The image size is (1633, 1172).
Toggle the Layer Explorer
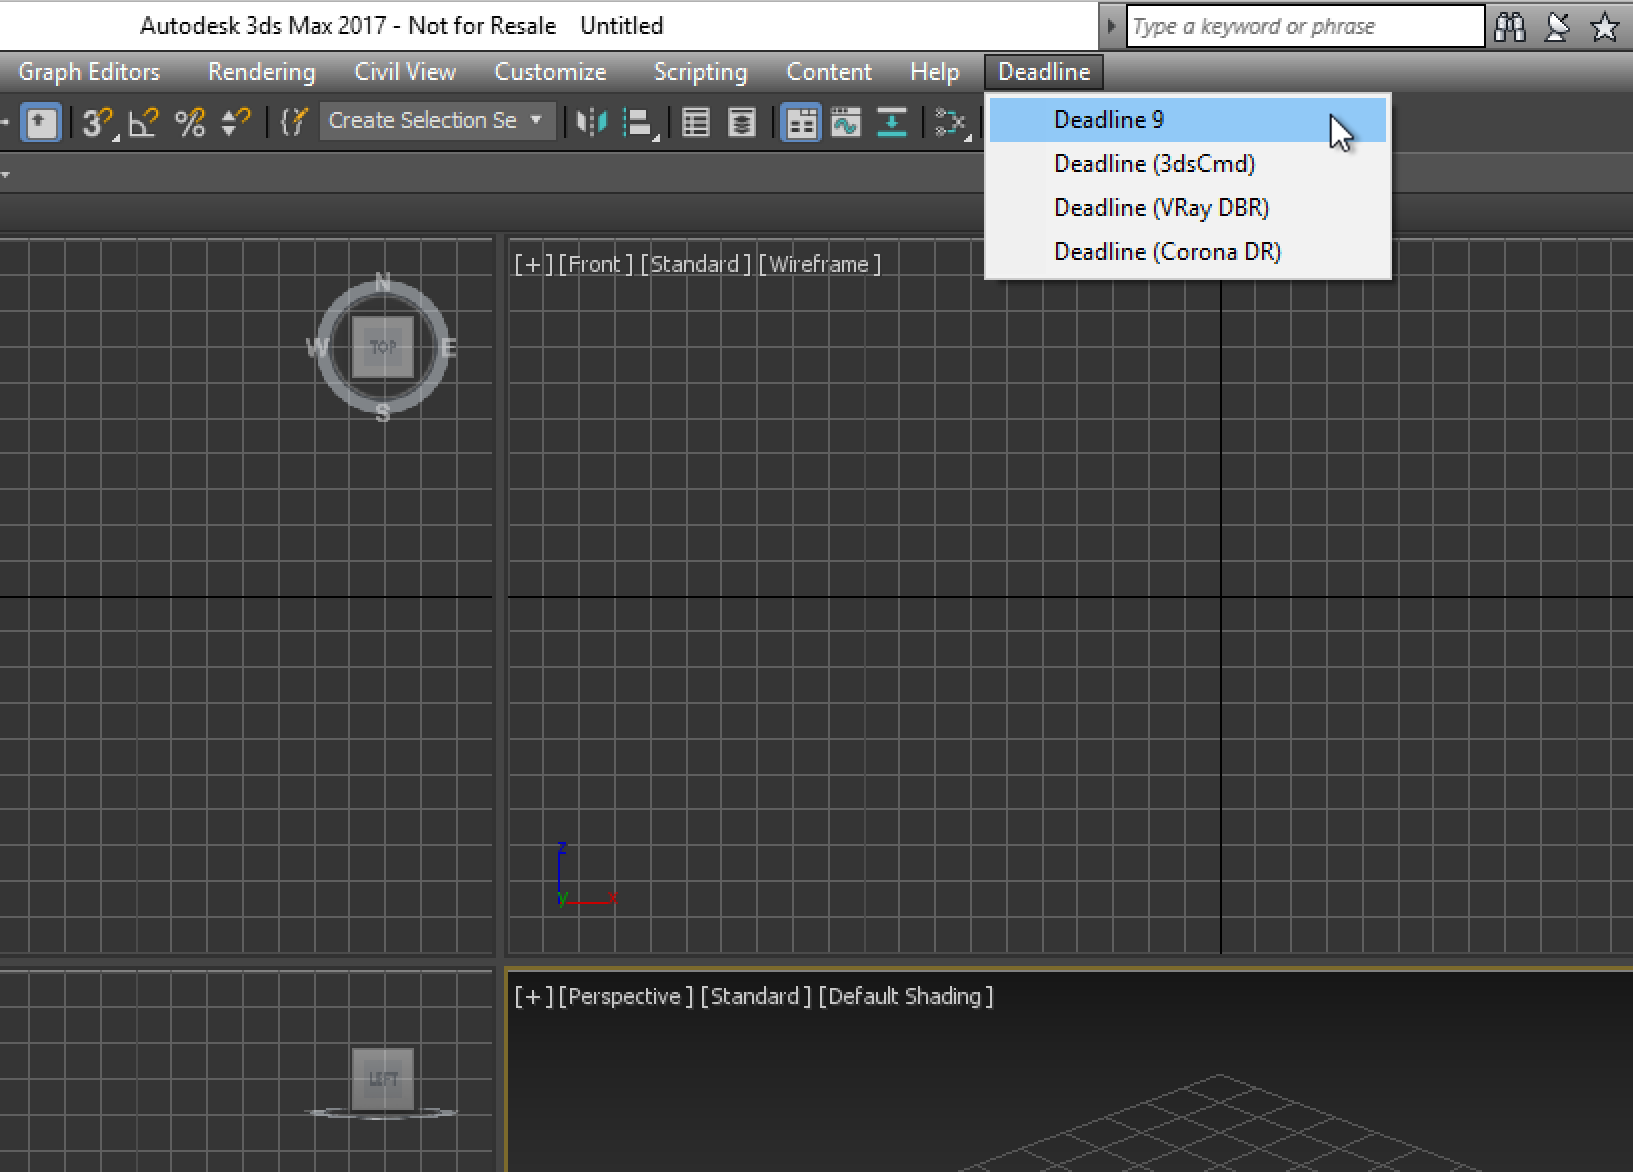(x=741, y=122)
